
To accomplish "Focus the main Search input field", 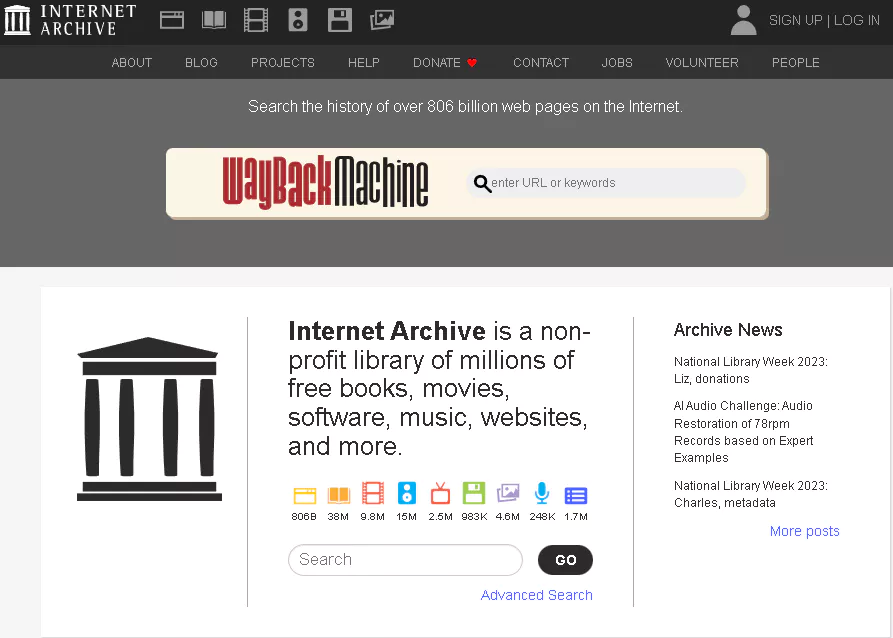I will coord(405,559).
